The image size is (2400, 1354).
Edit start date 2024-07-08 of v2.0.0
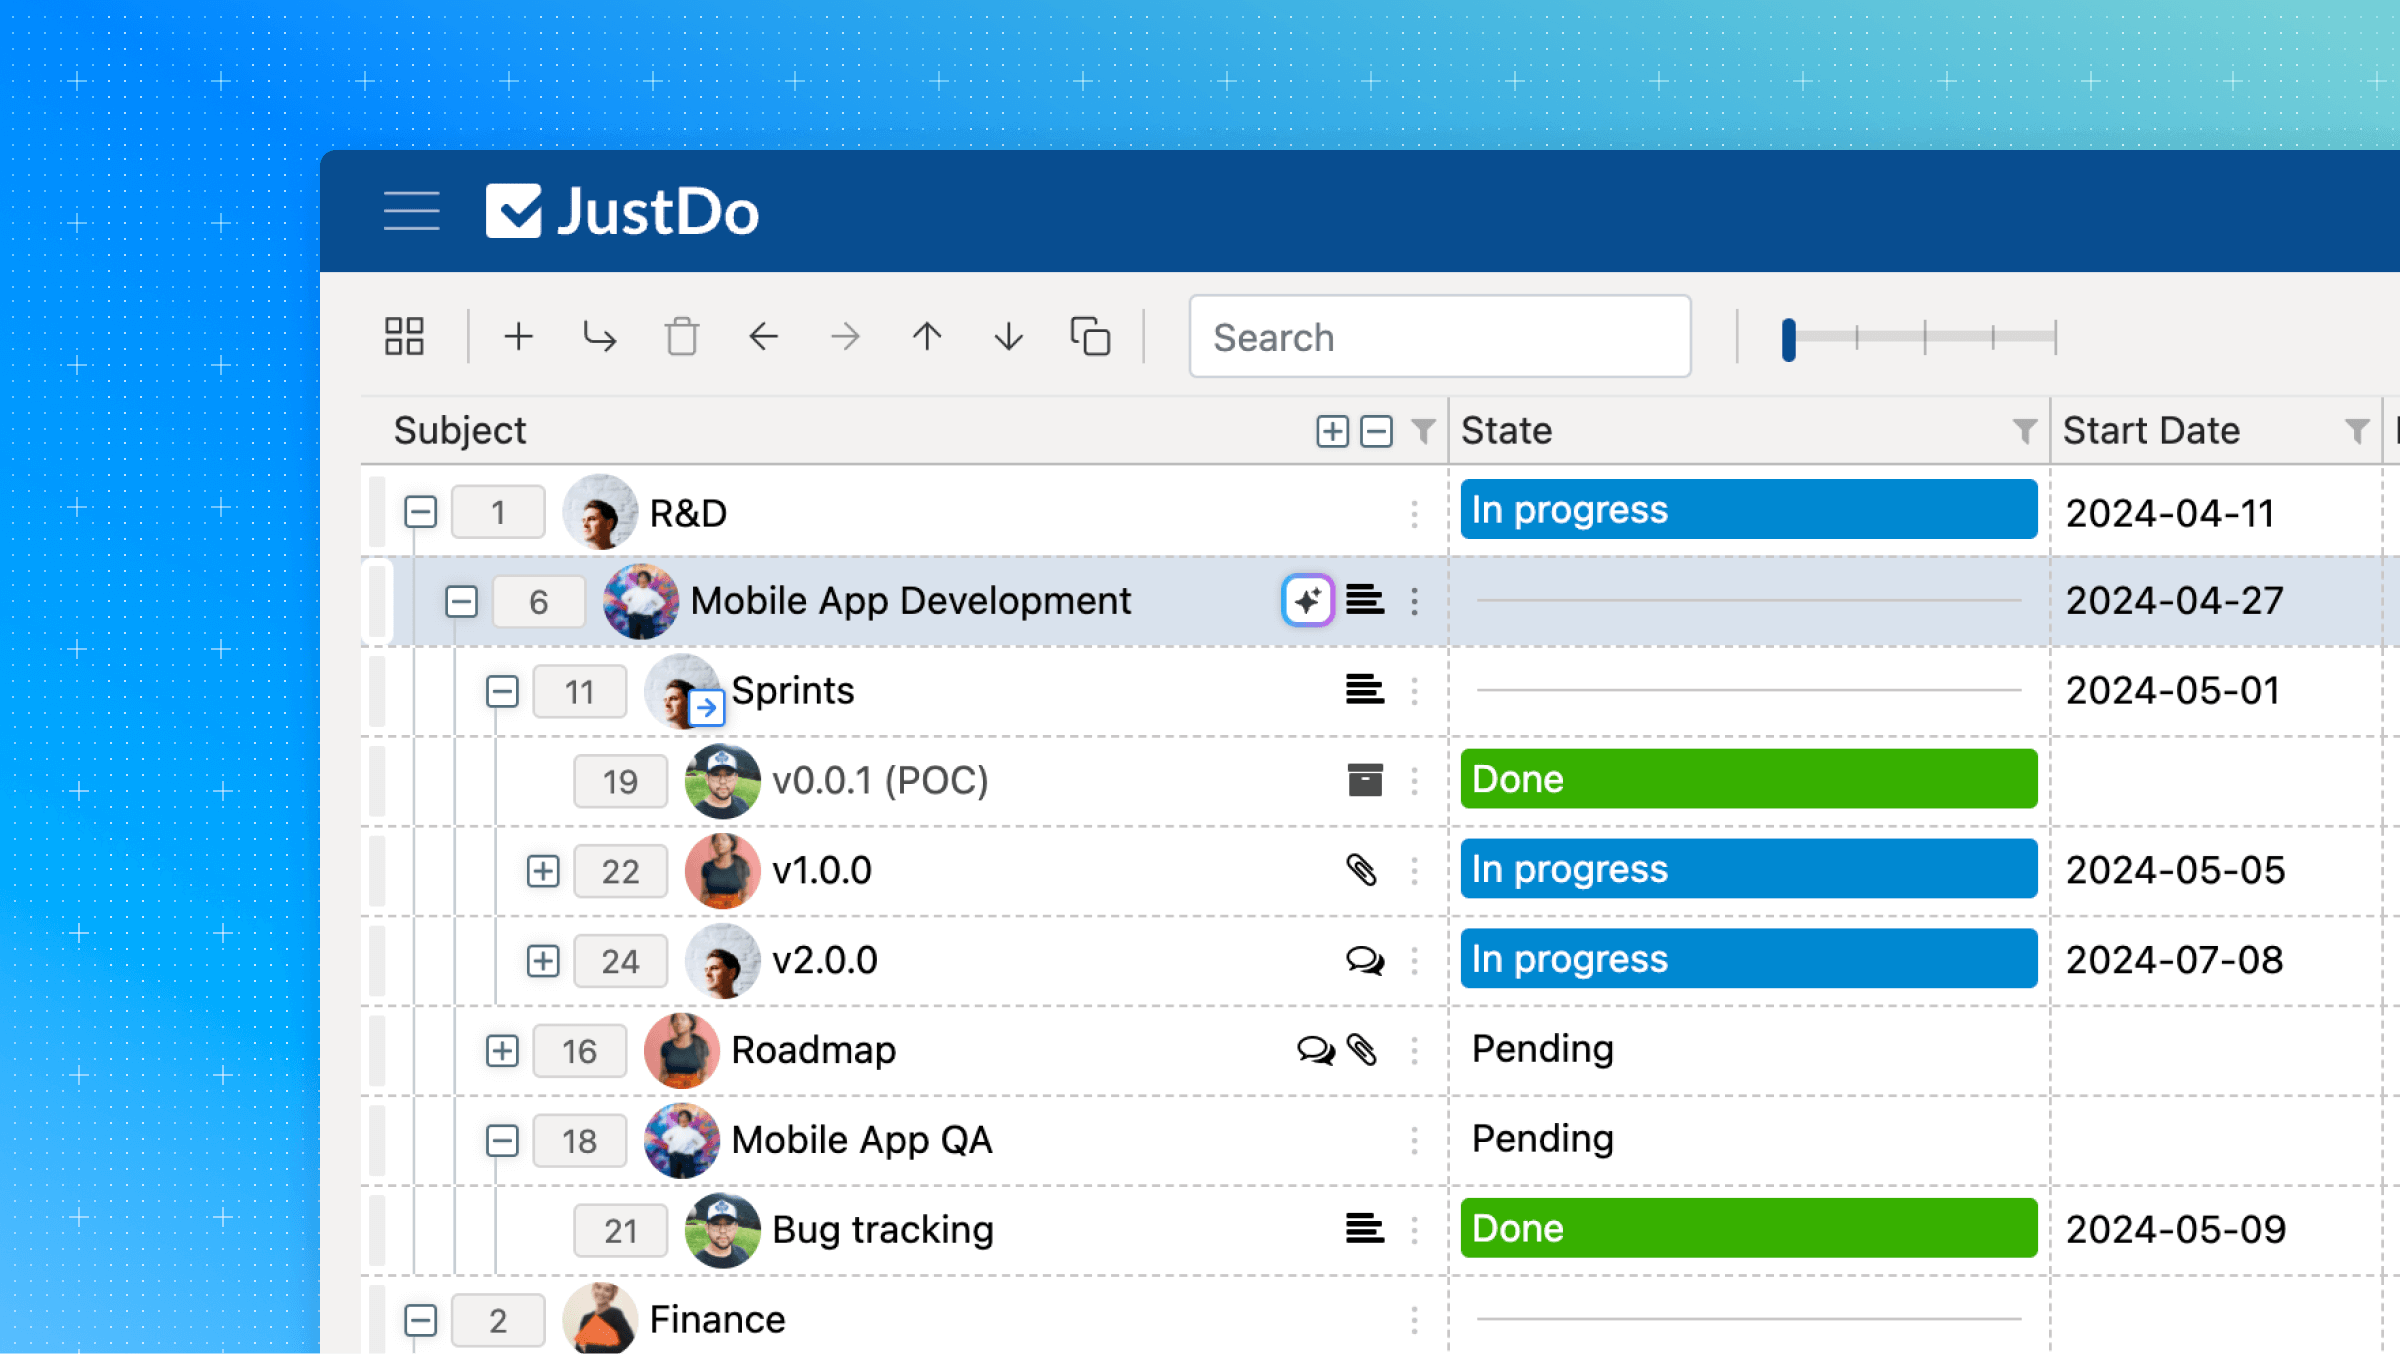pyautogui.click(x=2174, y=960)
